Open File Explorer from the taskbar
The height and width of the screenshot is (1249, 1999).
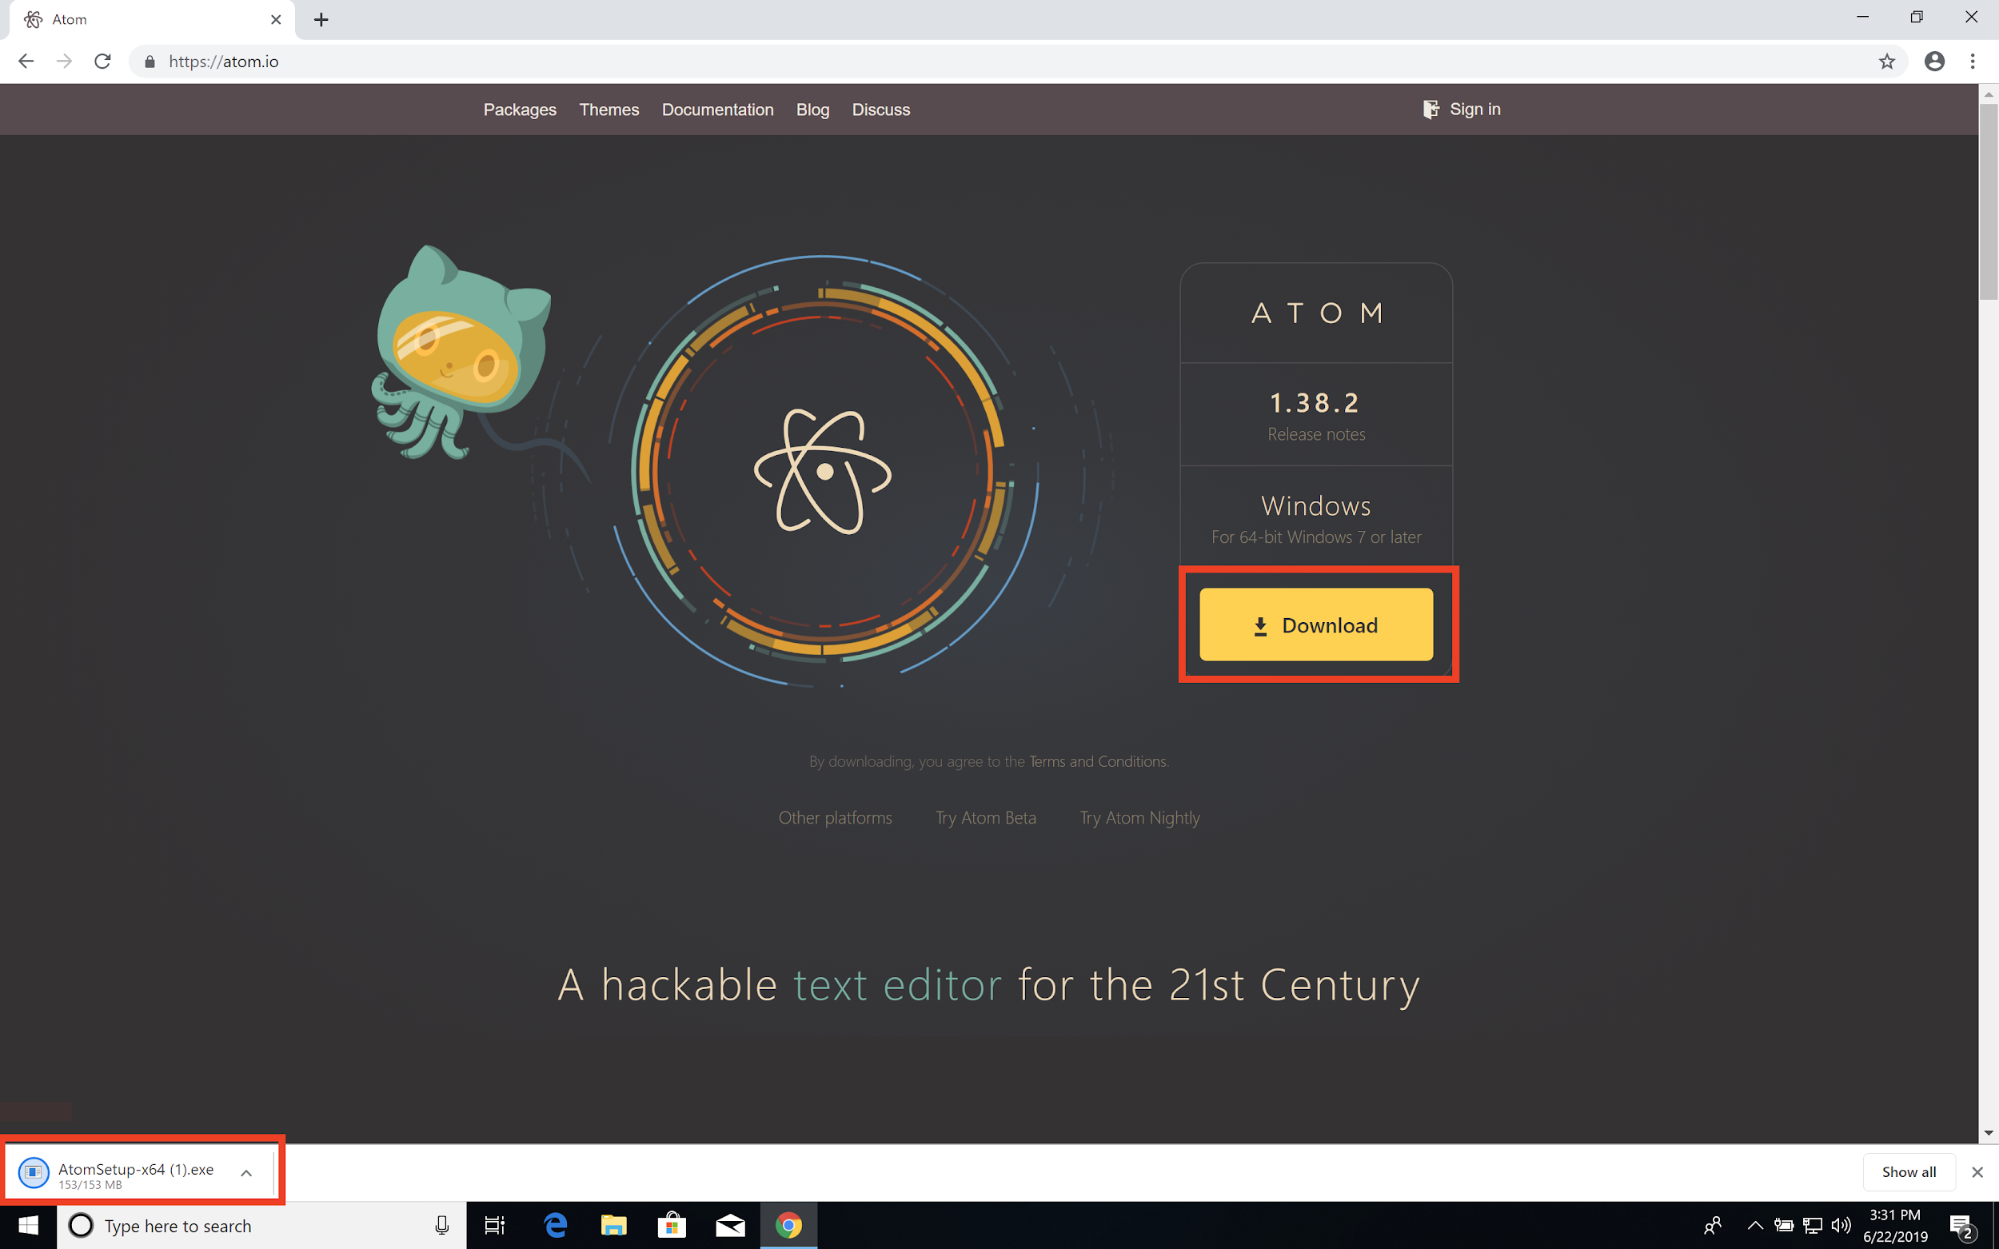613,1225
